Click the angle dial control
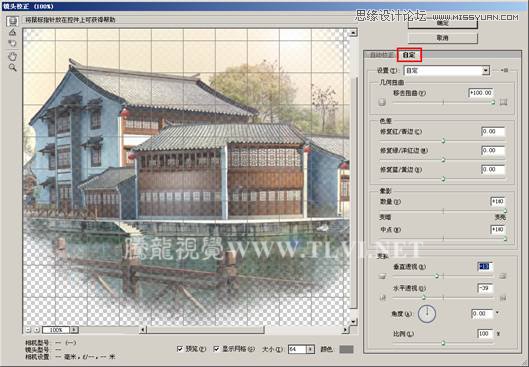 (x=427, y=313)
